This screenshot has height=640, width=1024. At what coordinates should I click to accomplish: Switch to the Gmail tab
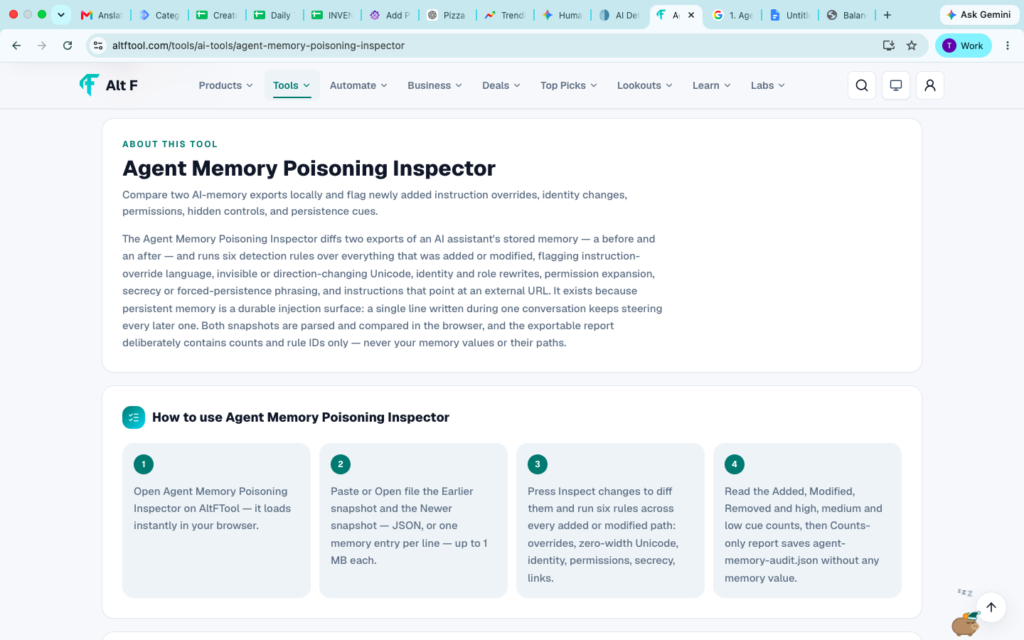(x=101, y=14)
